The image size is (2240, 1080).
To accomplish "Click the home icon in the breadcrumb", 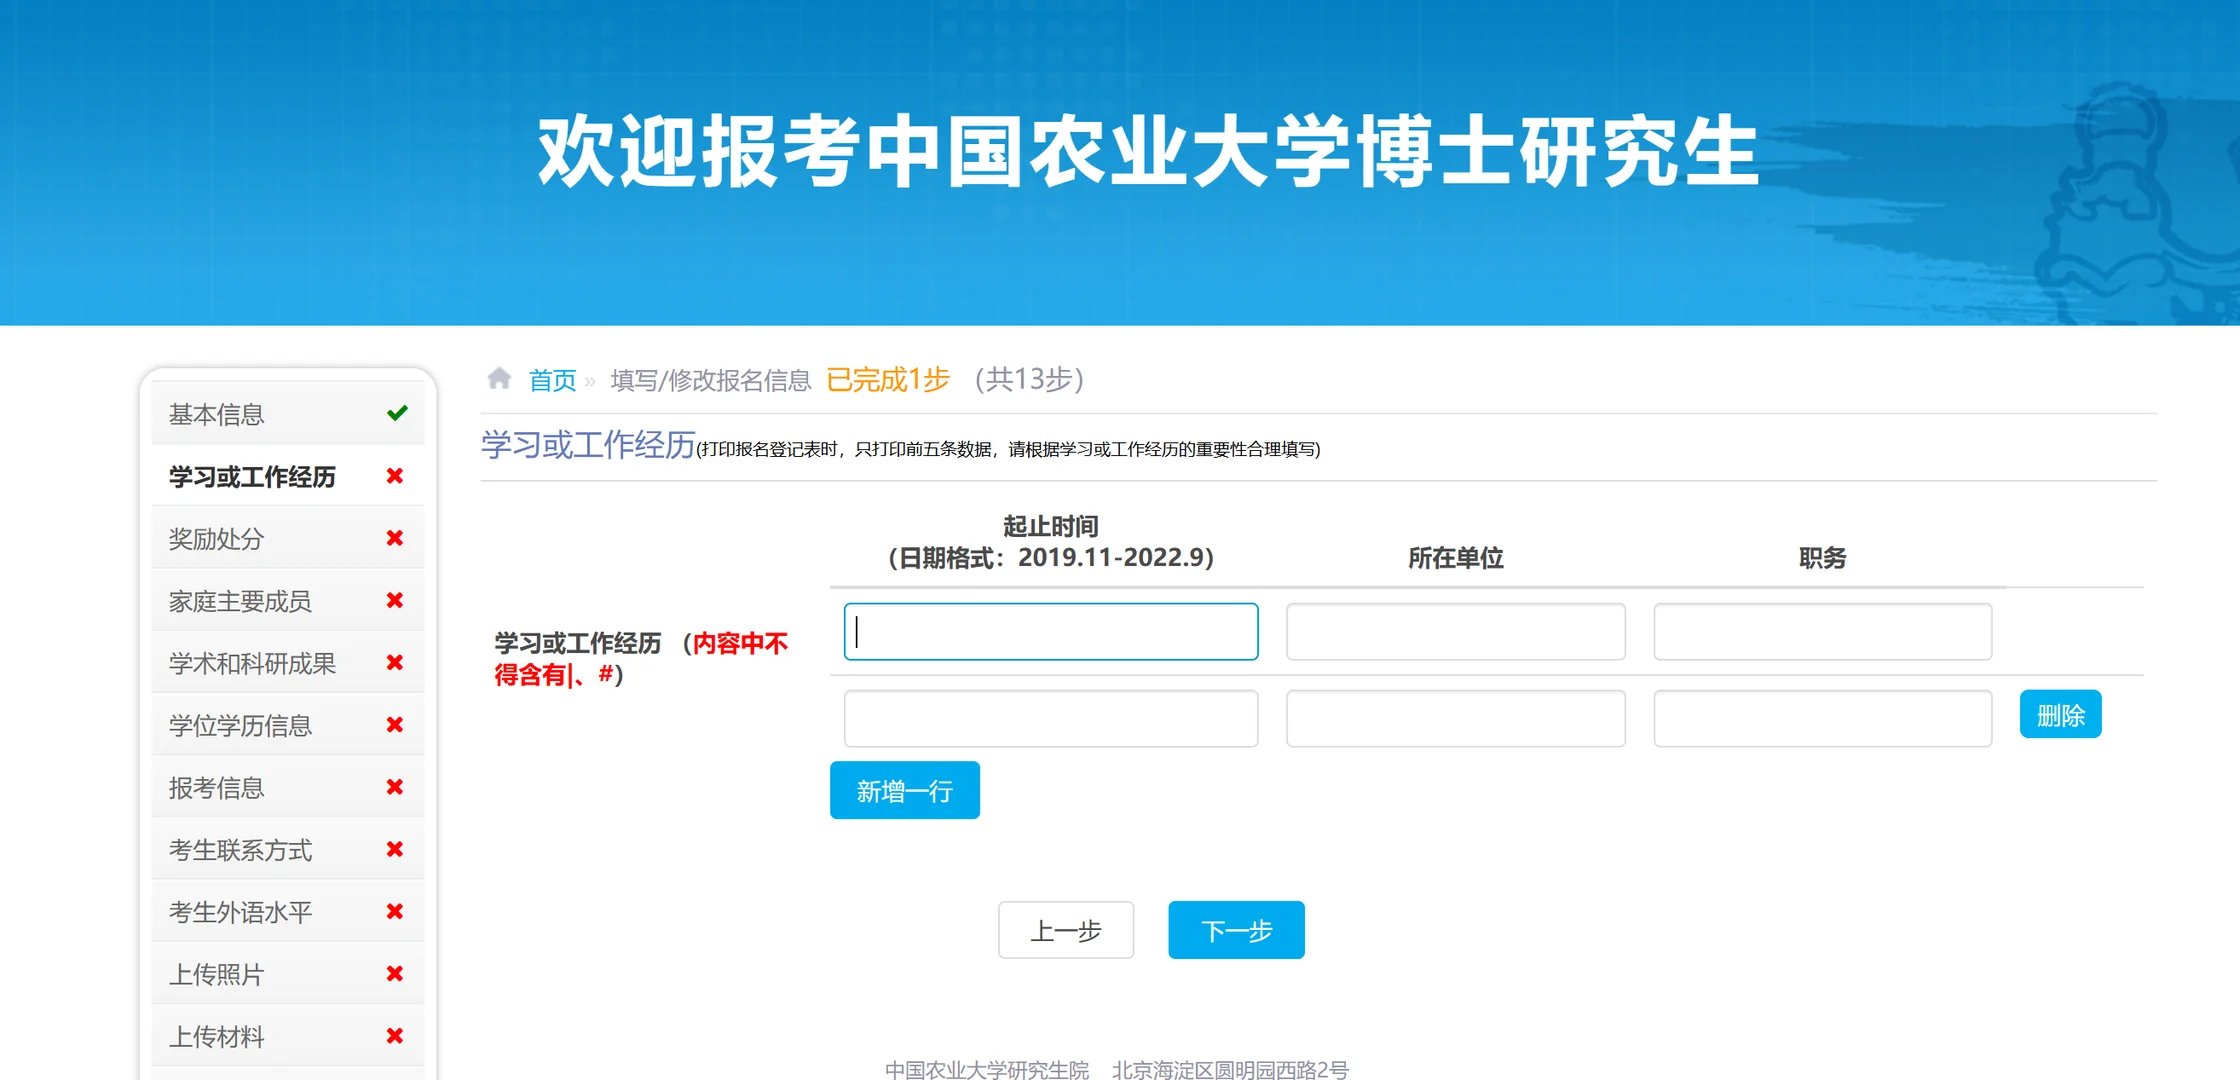I will [499, 378].
